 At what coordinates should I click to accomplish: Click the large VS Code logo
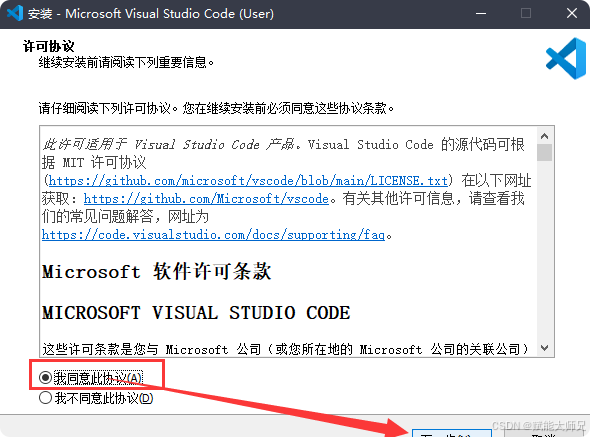[566, 58]
